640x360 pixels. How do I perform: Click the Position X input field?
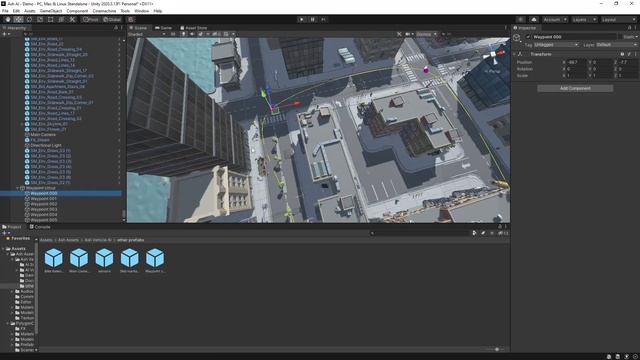pos(577,62)
